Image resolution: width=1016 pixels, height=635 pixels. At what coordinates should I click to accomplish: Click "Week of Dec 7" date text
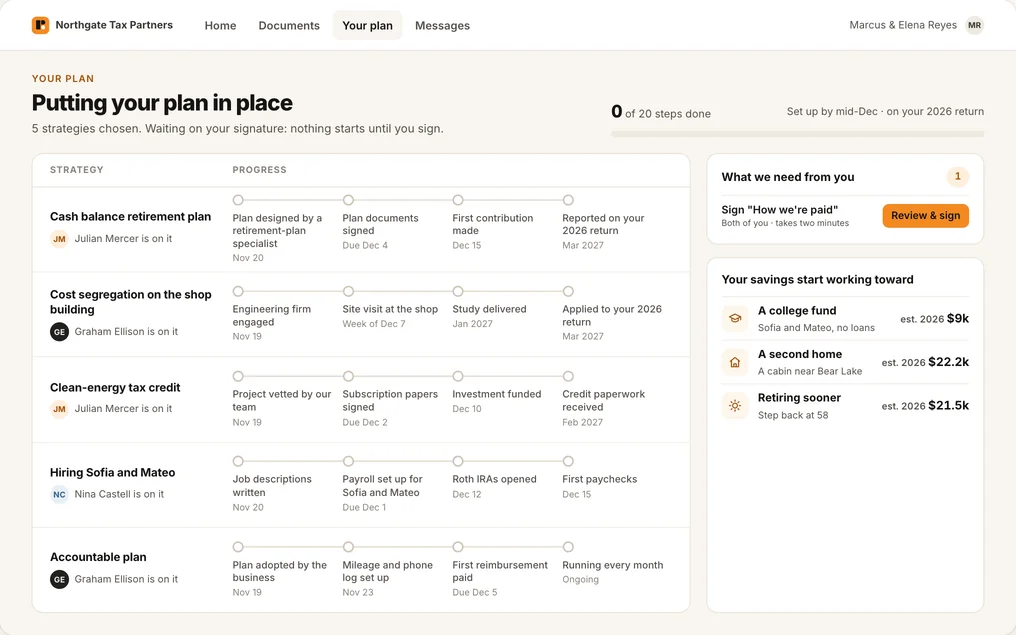[374, 324]
